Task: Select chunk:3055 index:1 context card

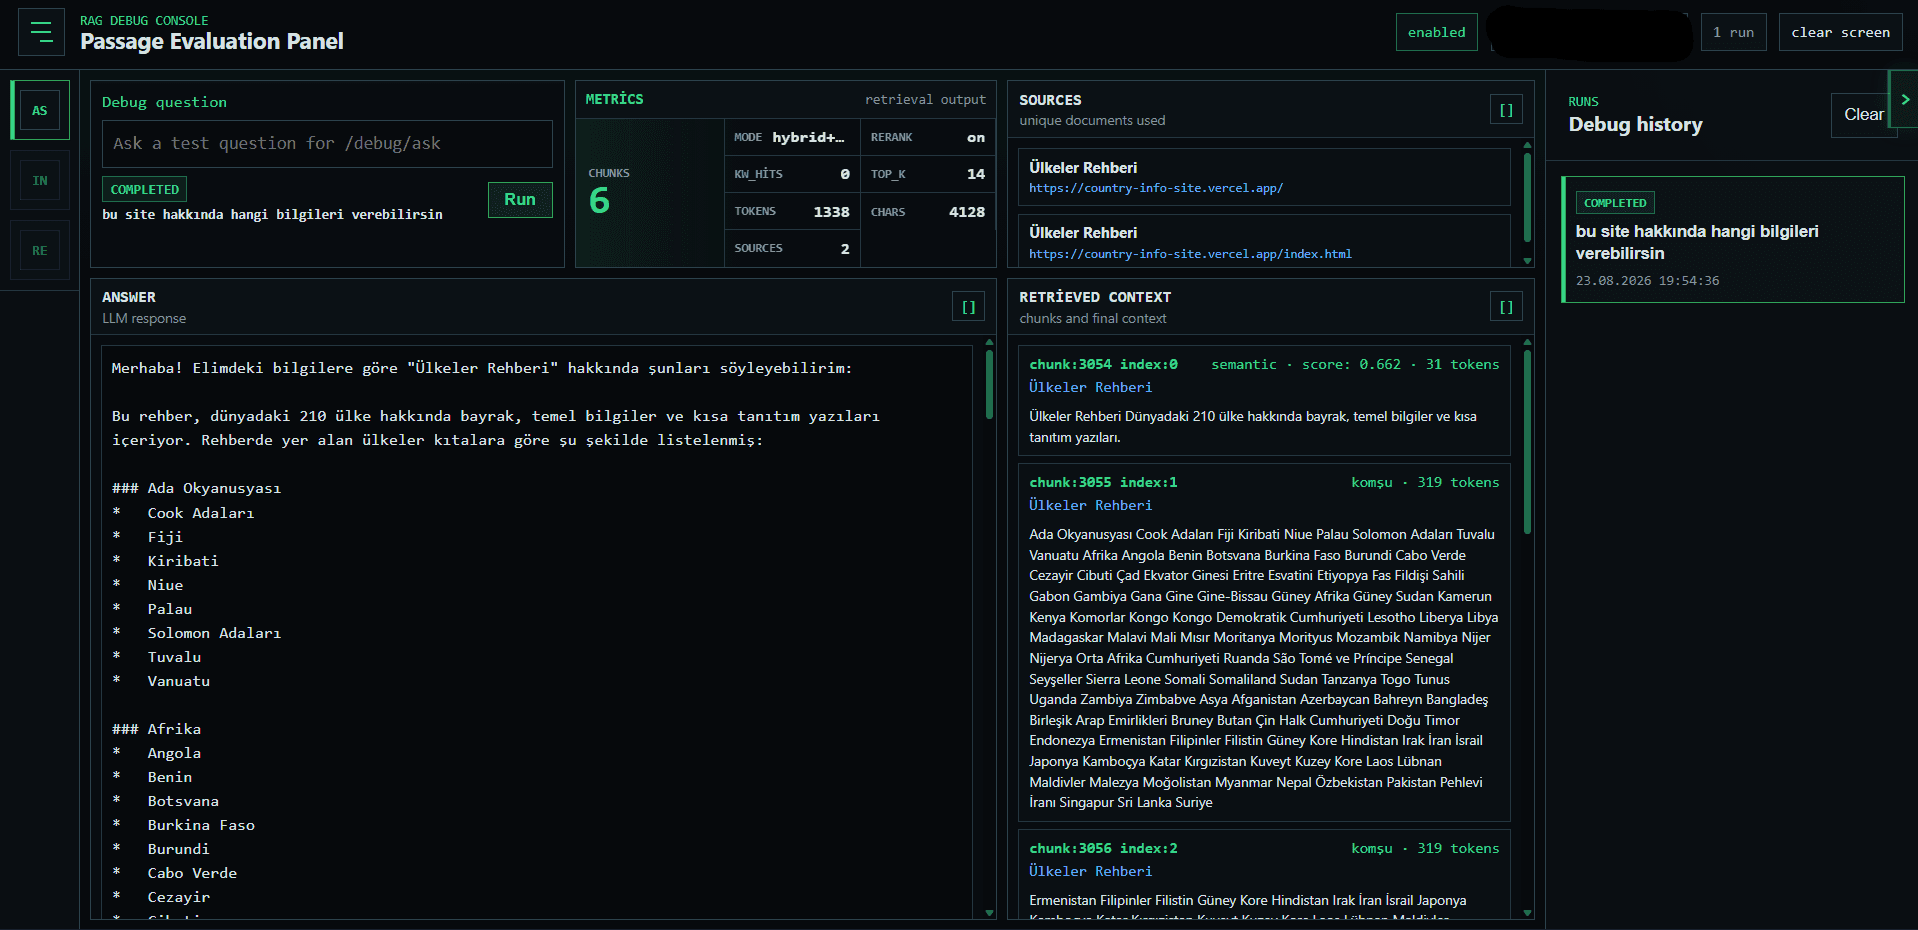Action: [x=1264, y=641]
